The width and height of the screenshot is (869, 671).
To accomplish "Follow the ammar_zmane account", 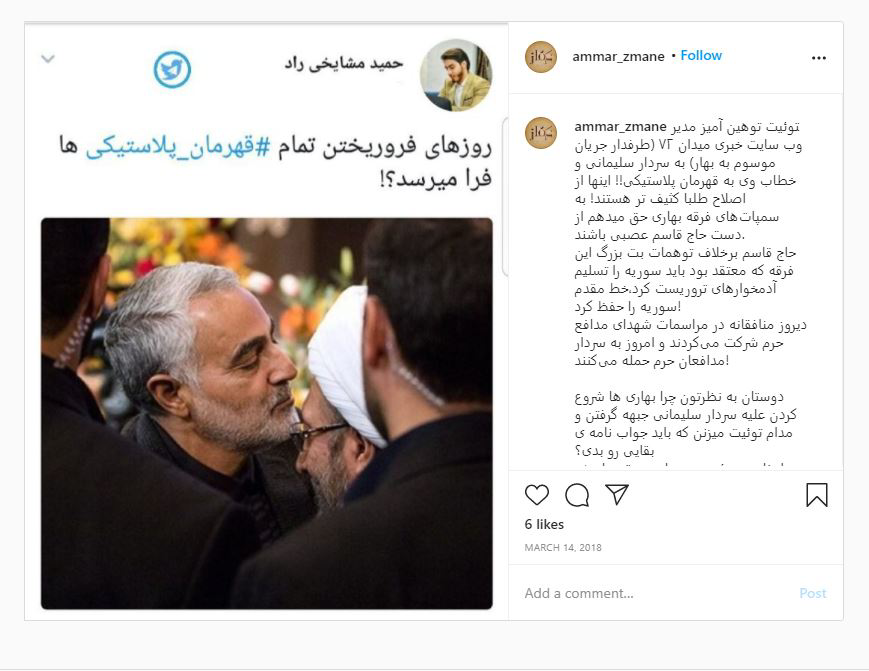I will click(701, 55).
